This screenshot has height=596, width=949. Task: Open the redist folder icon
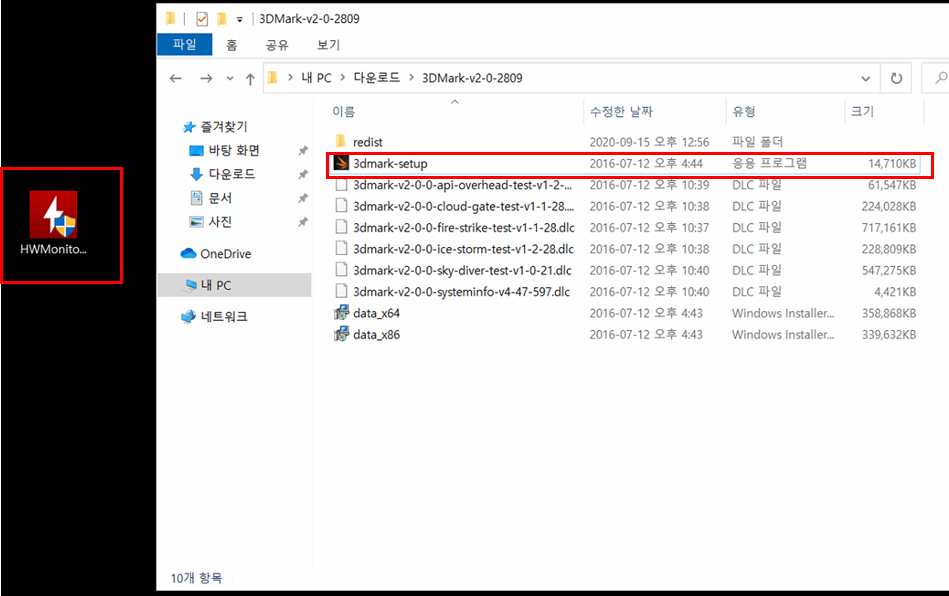[x=341, y=142]
